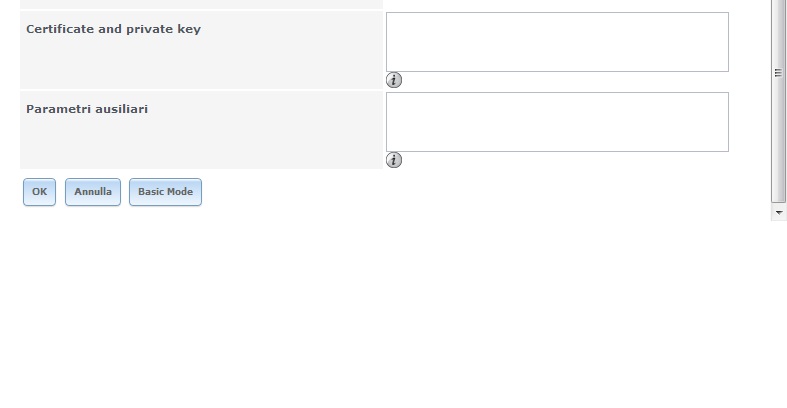The height and width of the screenshot is (408, 787).
Task: Show help icon beneath the certificate textarea
Action: coord(394,80)
